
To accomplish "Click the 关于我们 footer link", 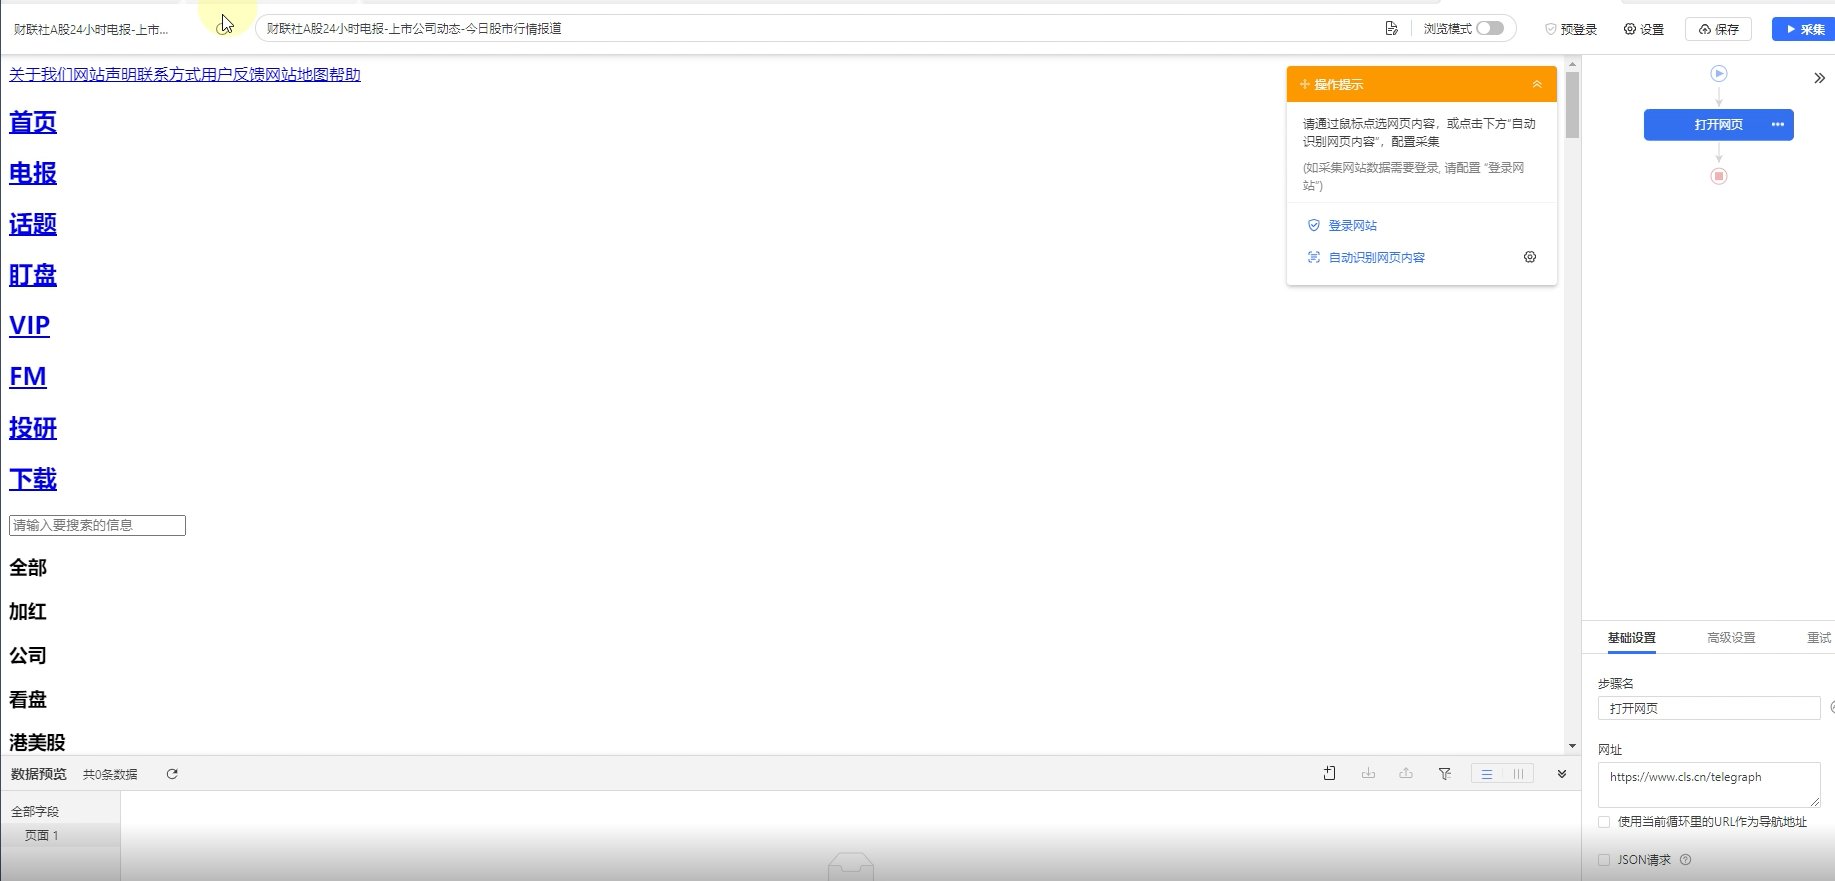I will (x=41, y=74).
